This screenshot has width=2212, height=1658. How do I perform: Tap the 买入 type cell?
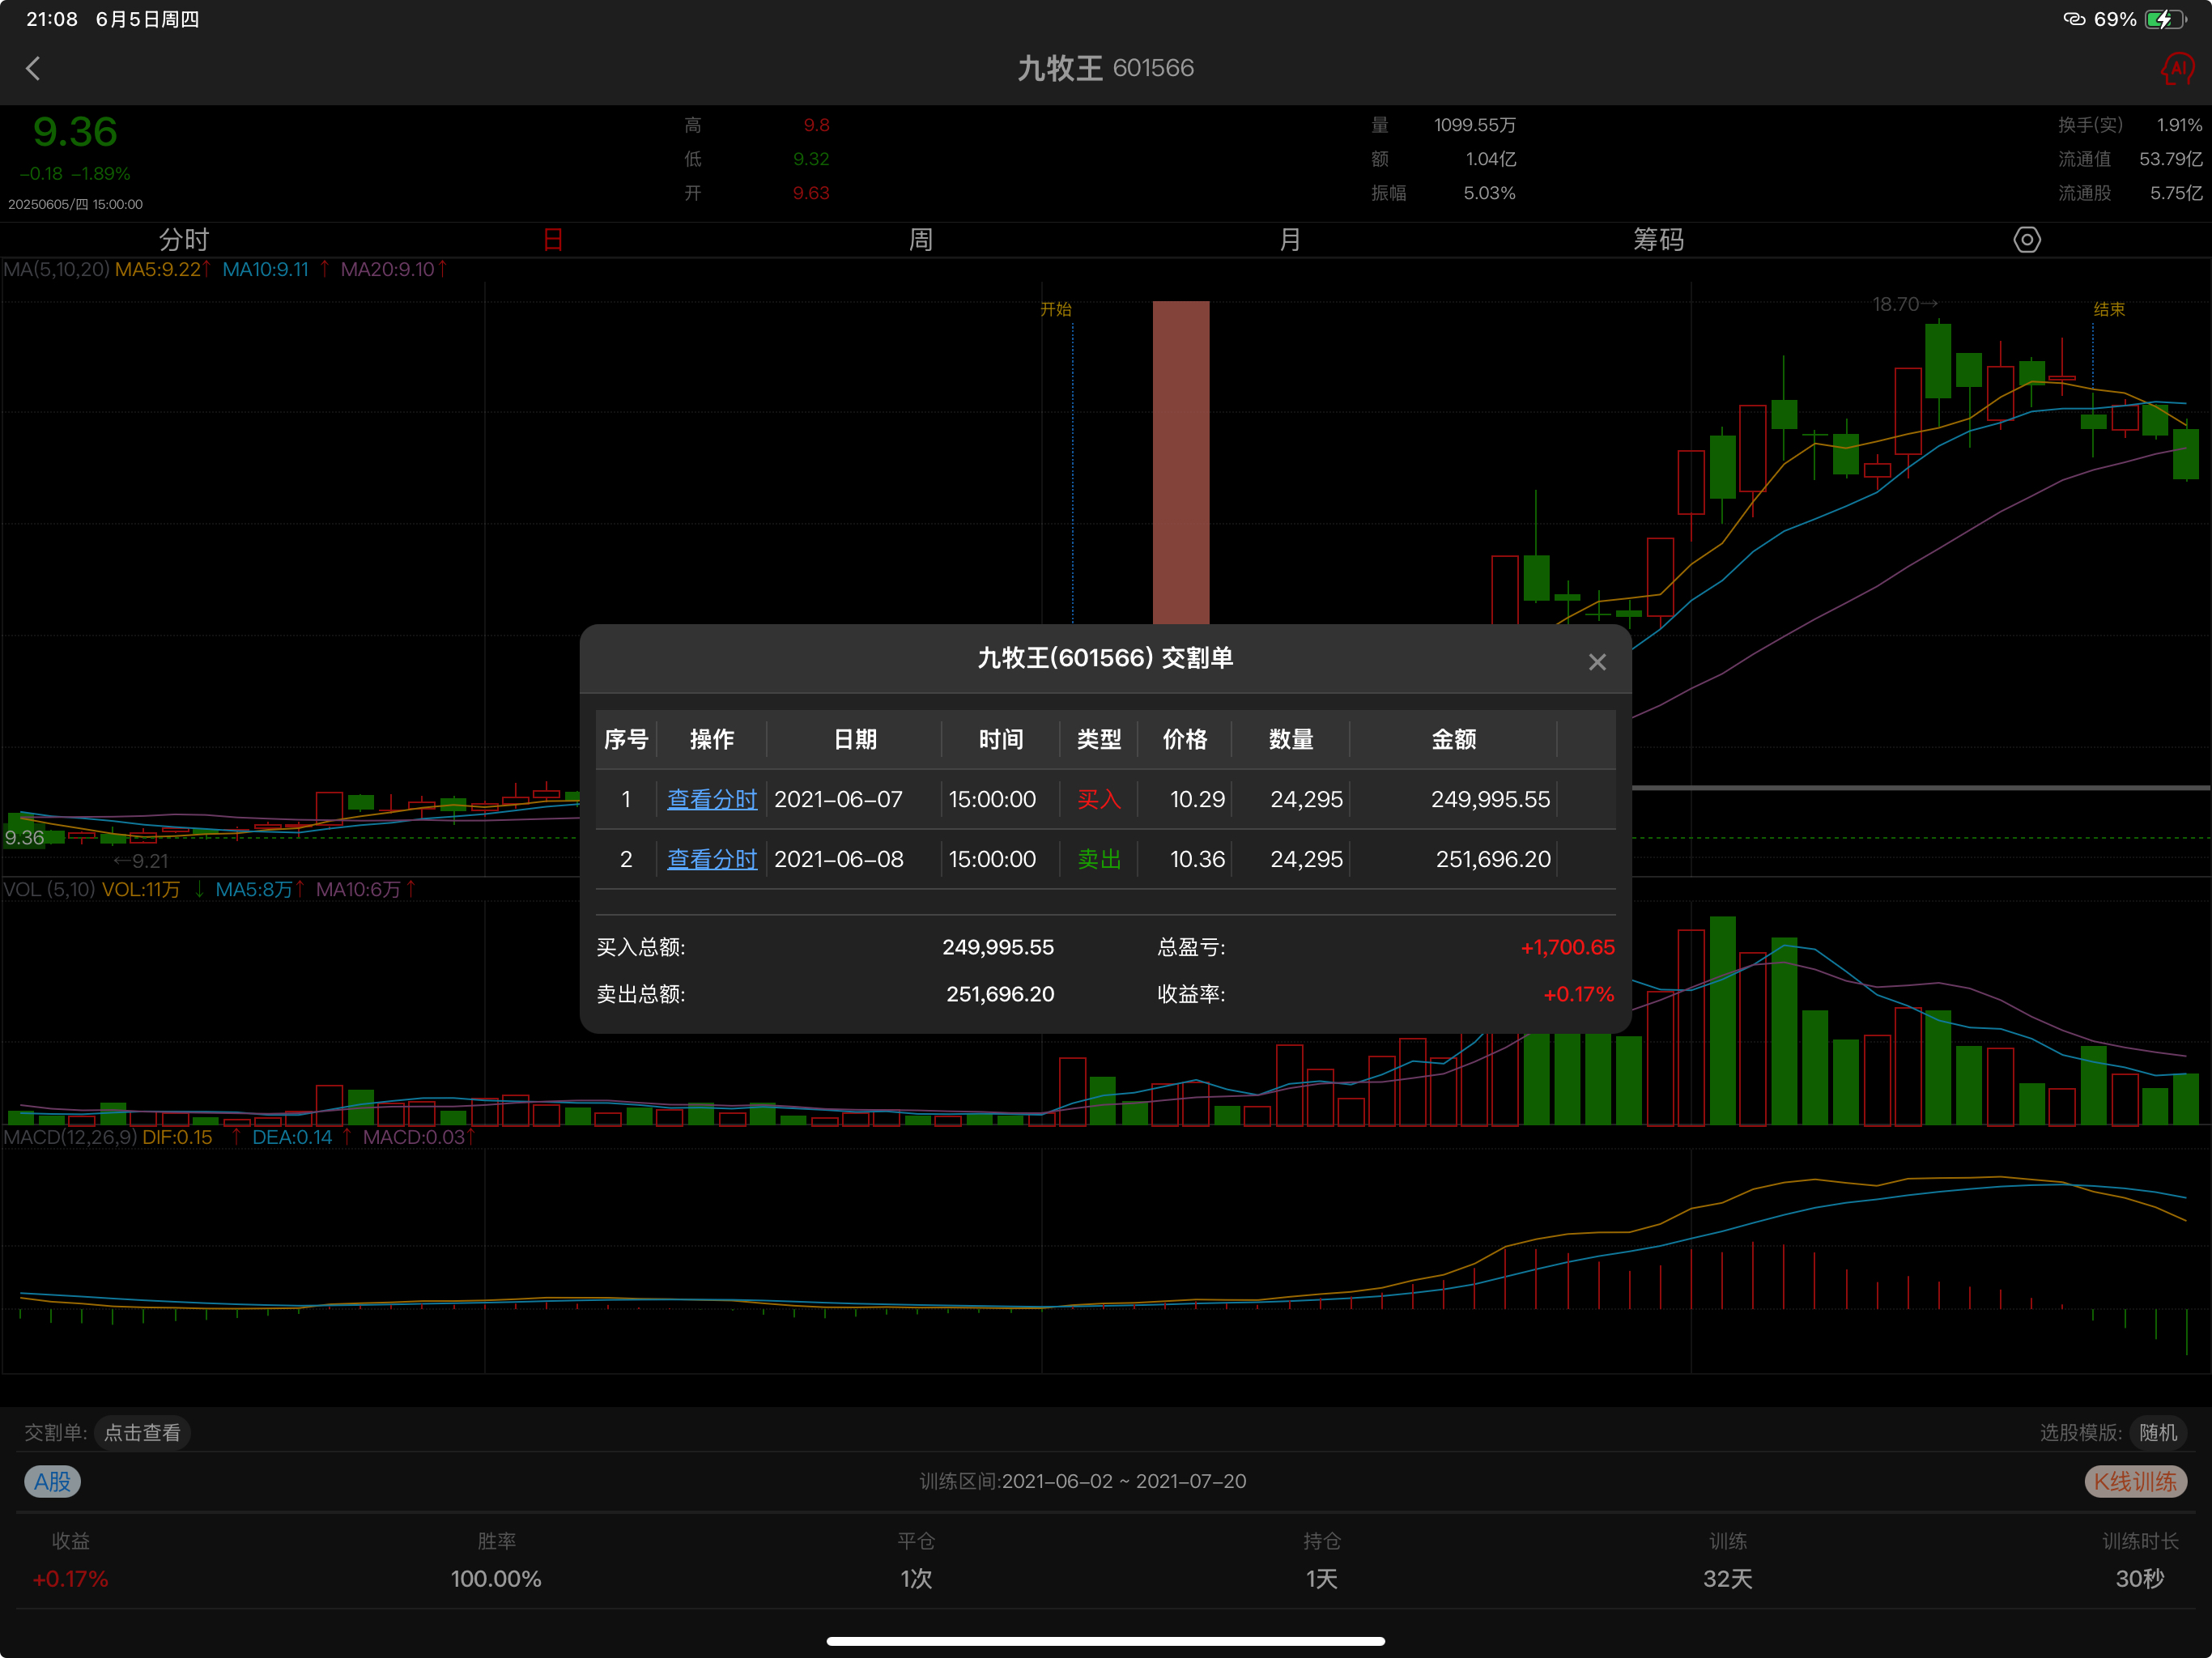pyautogui.click(x=1098, y=799)
